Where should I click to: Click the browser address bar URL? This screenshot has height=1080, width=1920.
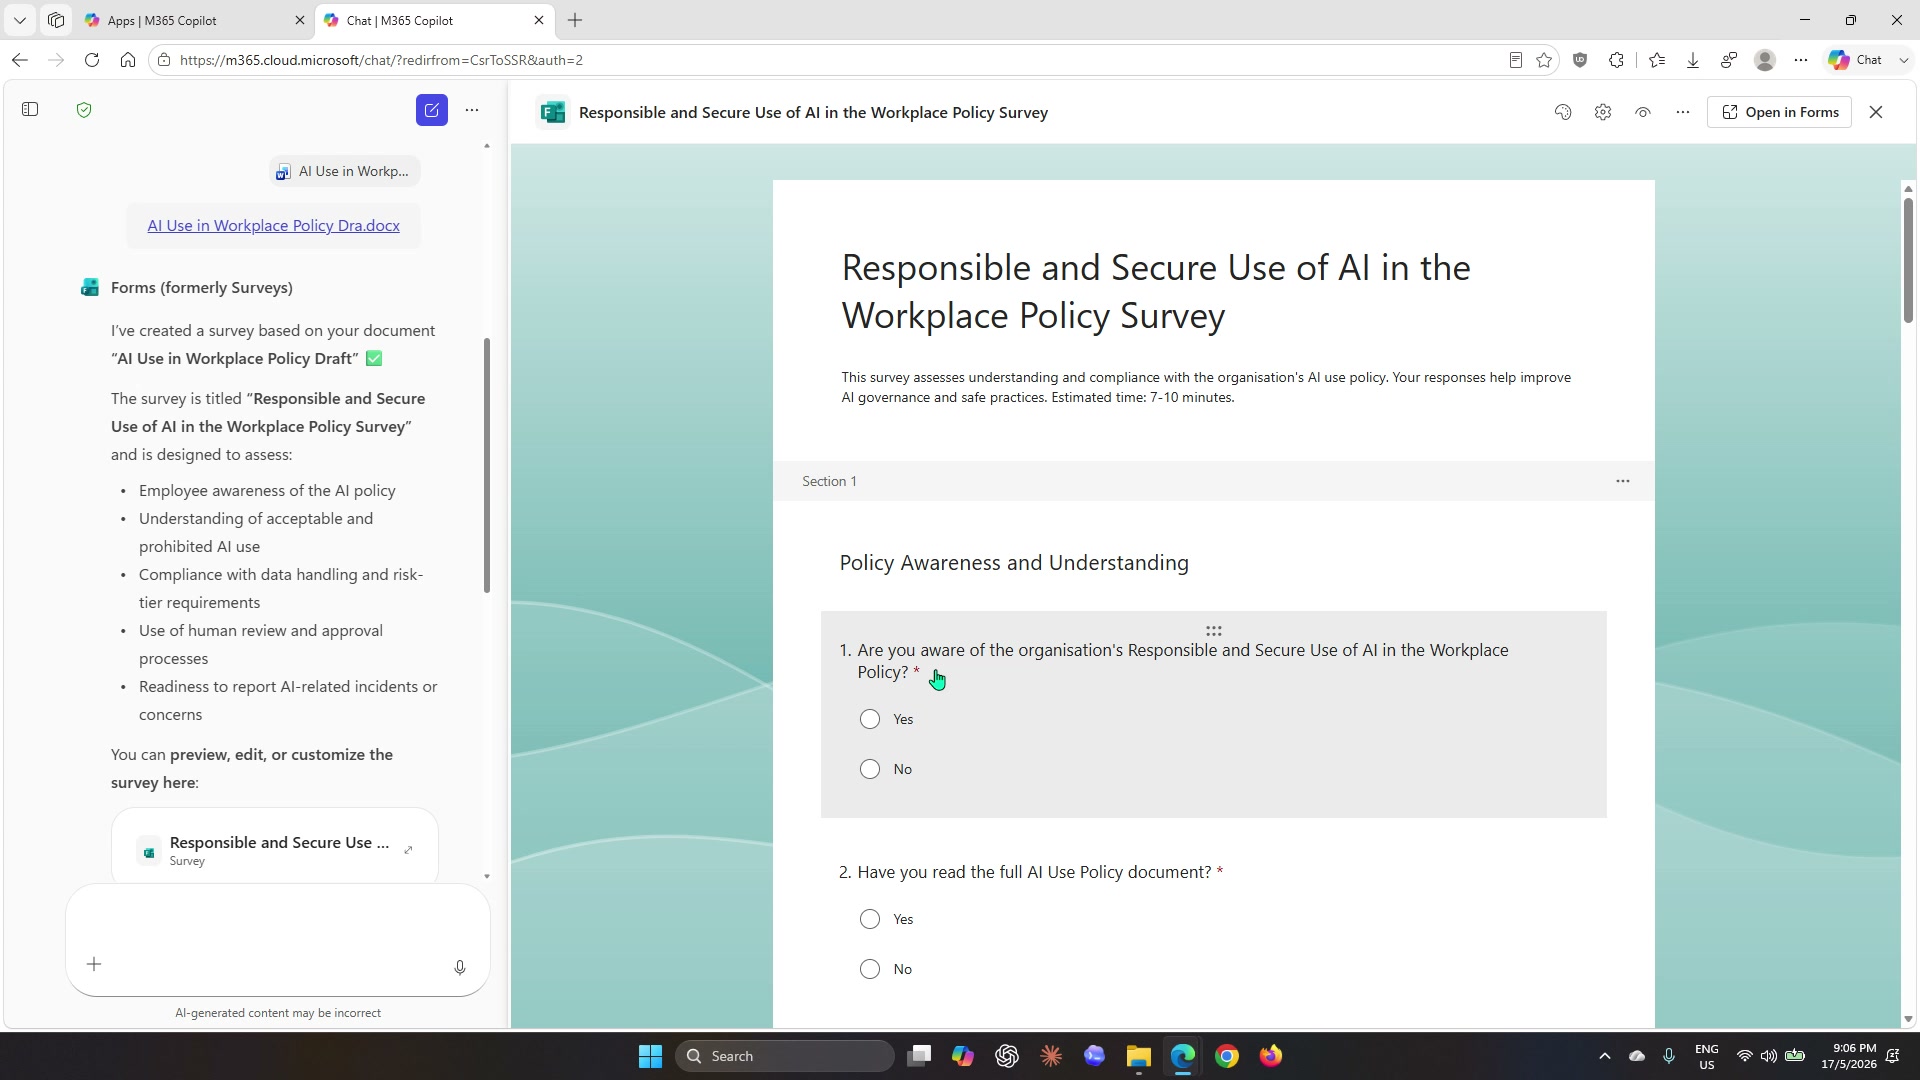[381, 60]
